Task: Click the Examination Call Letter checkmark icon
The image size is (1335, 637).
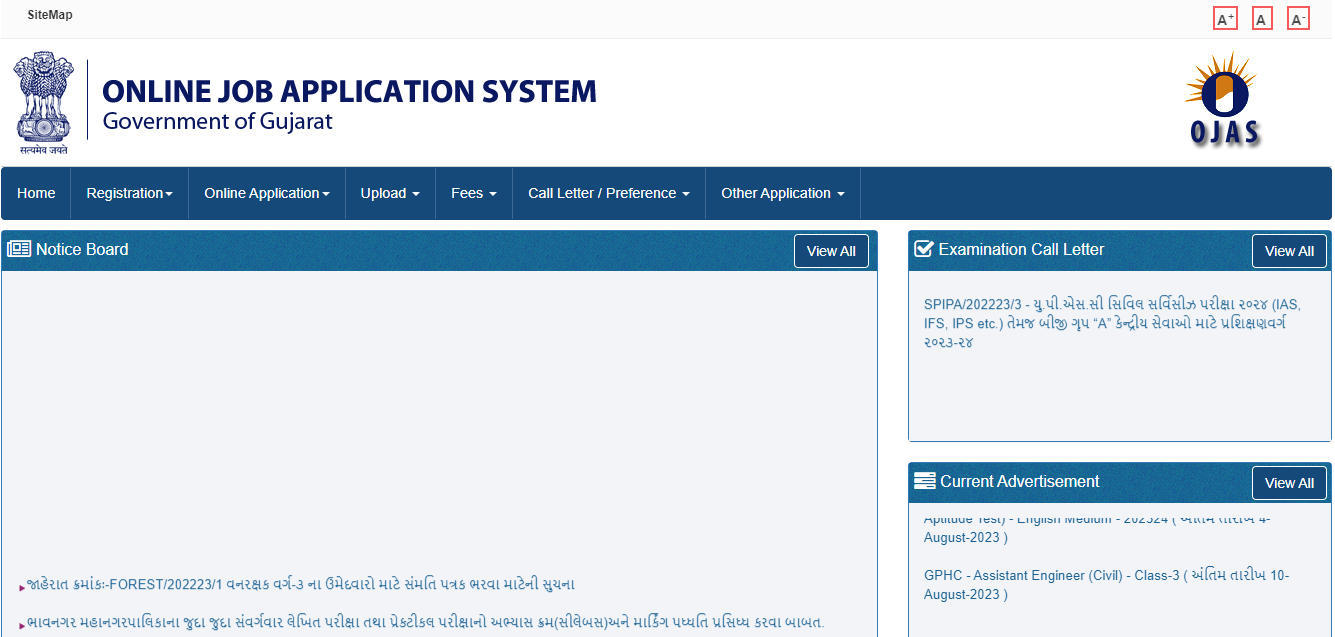Action: pyautogui.click(x=924, y=249)
